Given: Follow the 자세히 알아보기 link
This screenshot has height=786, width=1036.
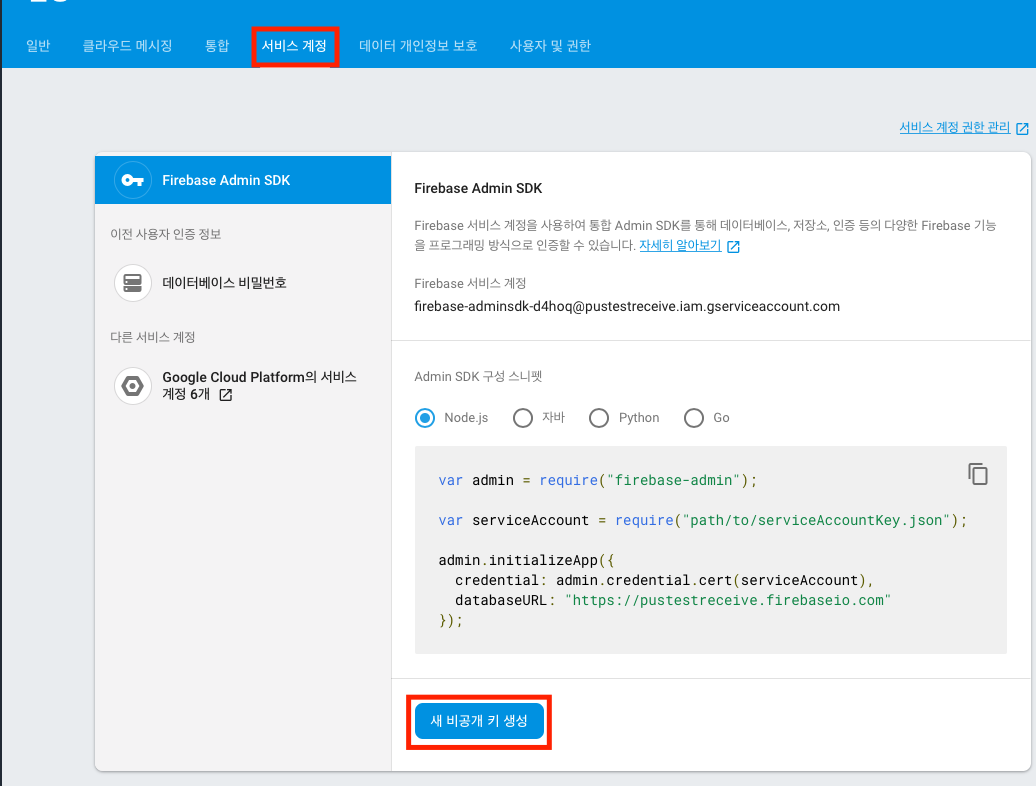Looking at the screenshot, I should coord(680,246).
